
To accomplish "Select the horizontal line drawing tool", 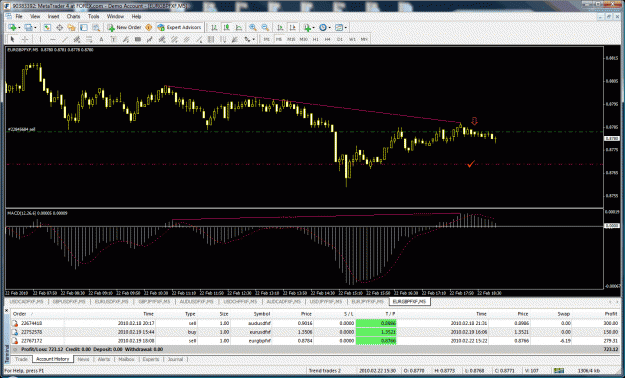I will tap(53, 39).
